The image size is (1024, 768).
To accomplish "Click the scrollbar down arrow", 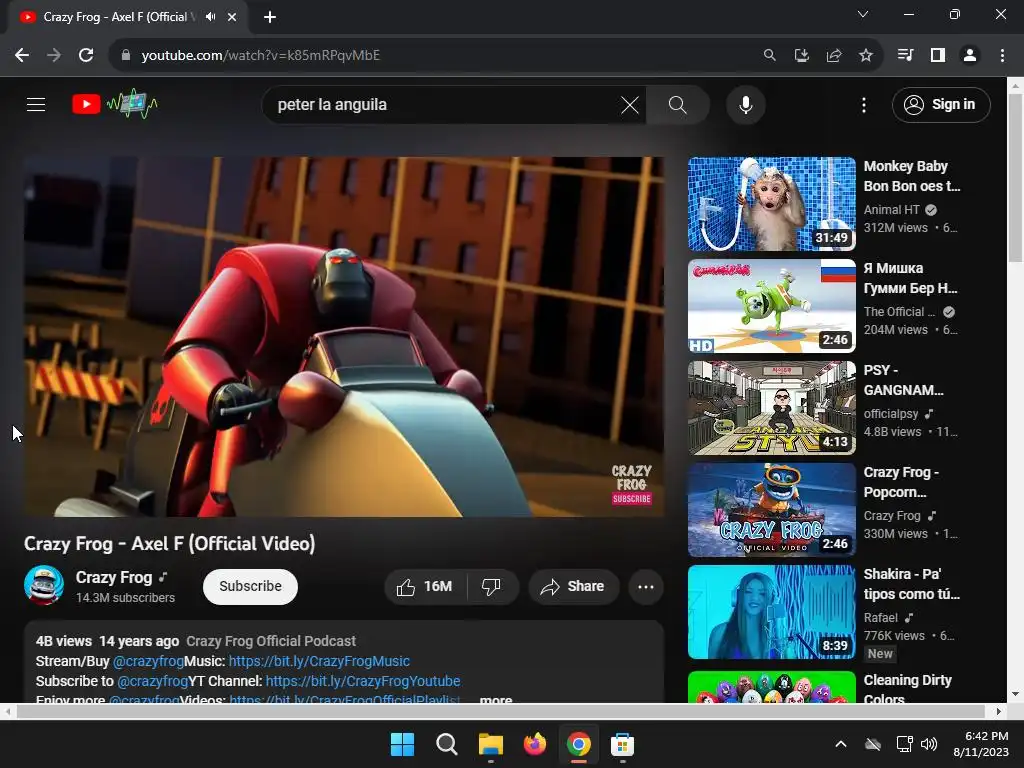I will click(1016, 694).
